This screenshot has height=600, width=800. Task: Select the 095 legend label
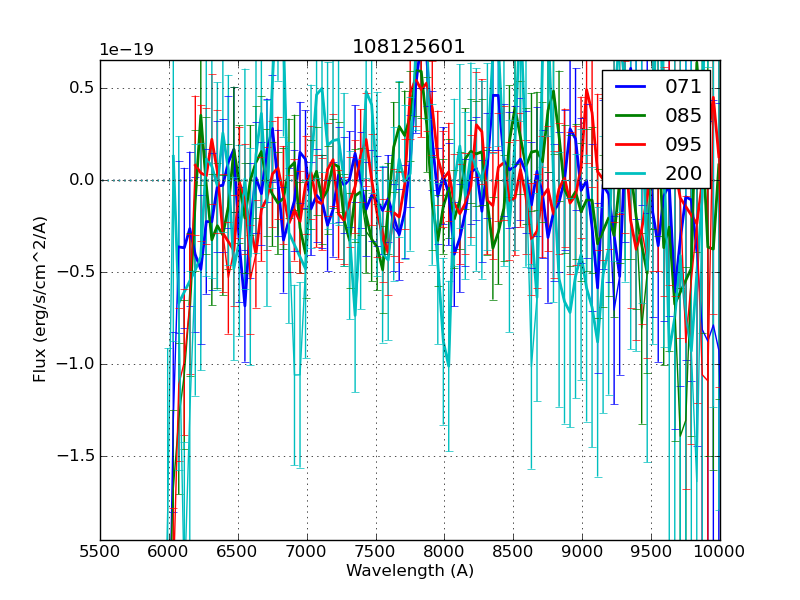tap(683, 144)
